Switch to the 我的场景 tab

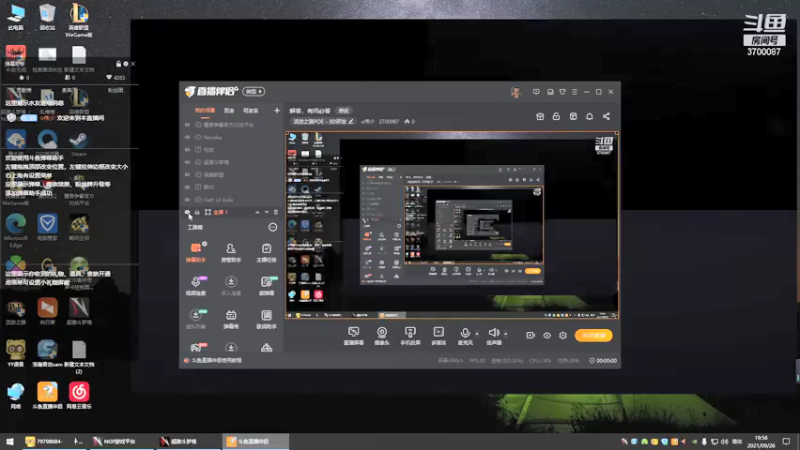pyautogui.click(x=205, y=111)
